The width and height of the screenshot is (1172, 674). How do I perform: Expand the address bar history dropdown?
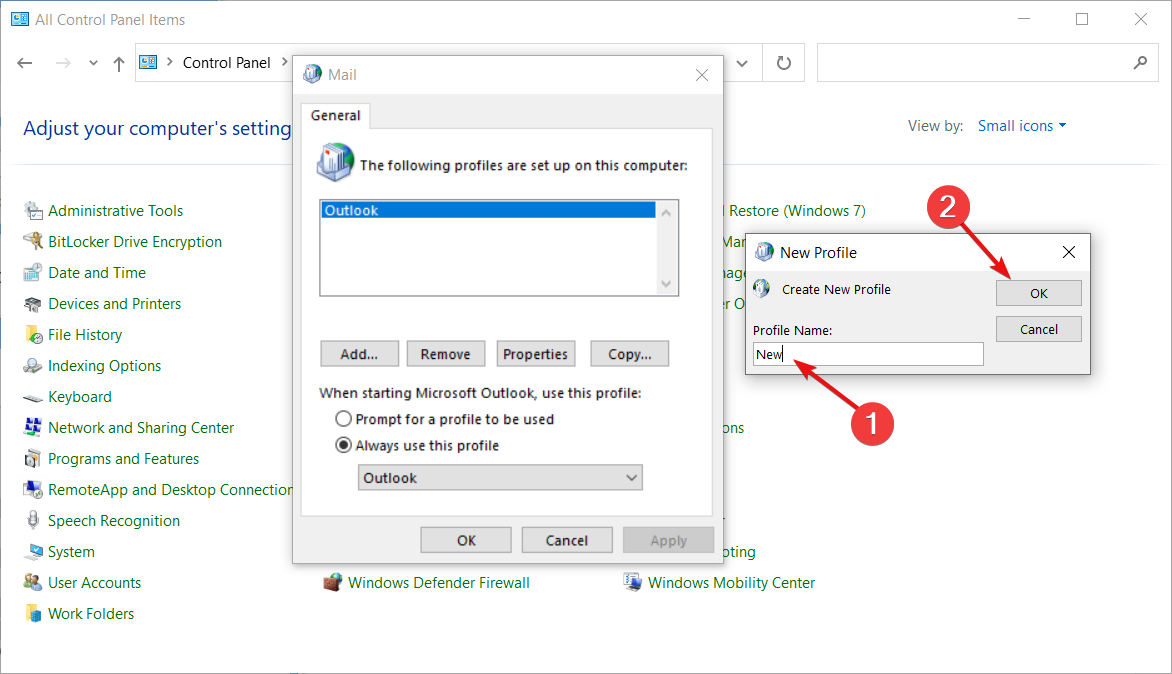click(x=741, y=64)
